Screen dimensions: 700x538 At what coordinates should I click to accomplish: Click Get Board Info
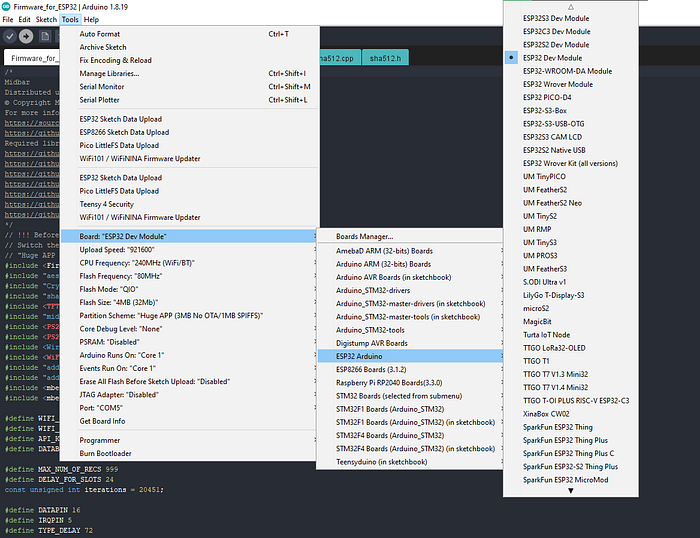pos(189,421)
